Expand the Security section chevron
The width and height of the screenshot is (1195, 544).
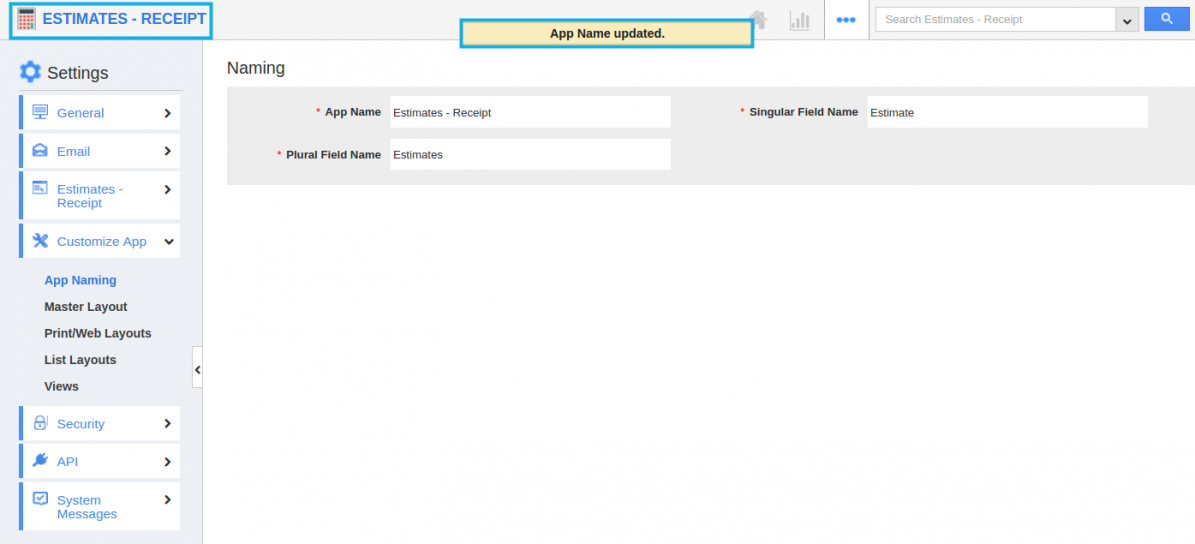168,423
